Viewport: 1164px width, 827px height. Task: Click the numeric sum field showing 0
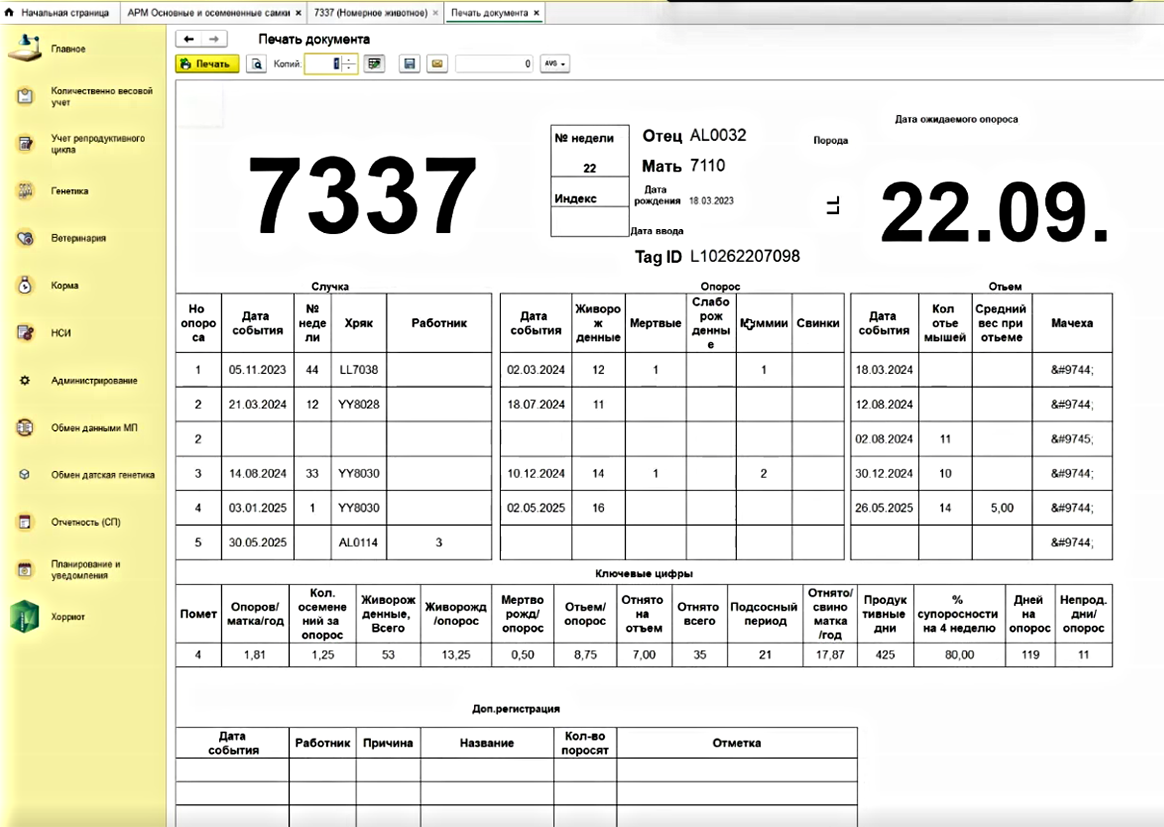point(494,64)
